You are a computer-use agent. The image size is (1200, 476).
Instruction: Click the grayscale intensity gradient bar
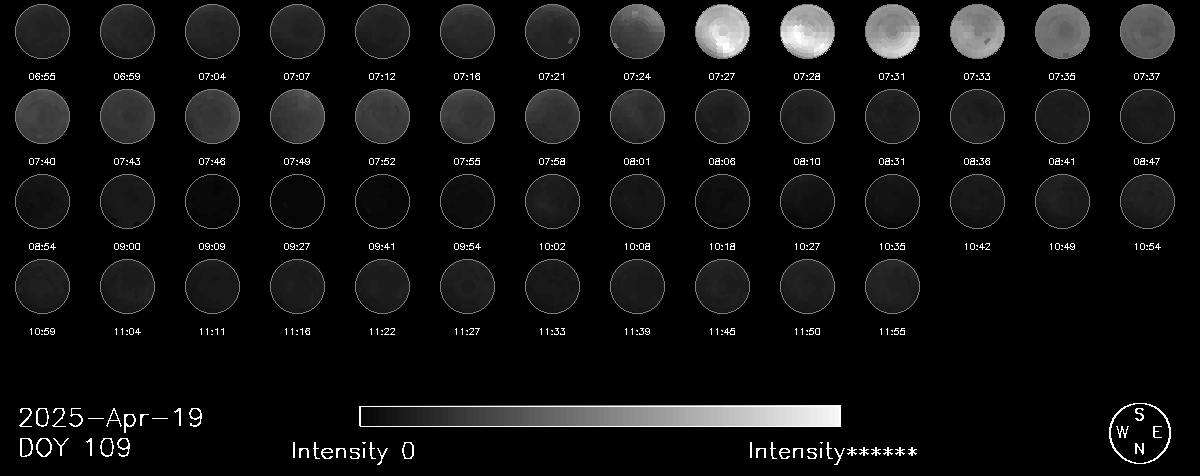click(600, 416)
